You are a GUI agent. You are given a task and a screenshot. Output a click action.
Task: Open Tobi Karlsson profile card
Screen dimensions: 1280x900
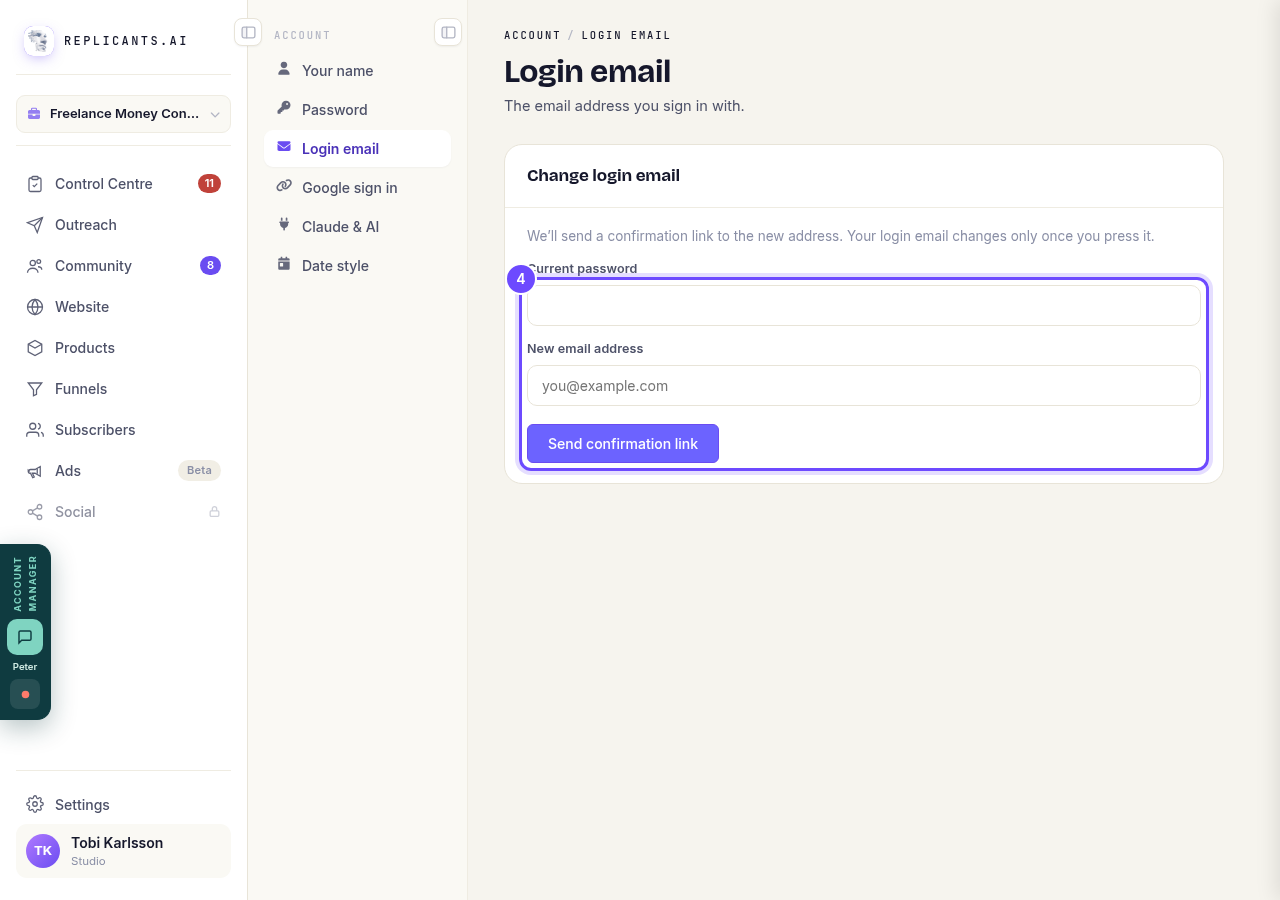(123, 851)
